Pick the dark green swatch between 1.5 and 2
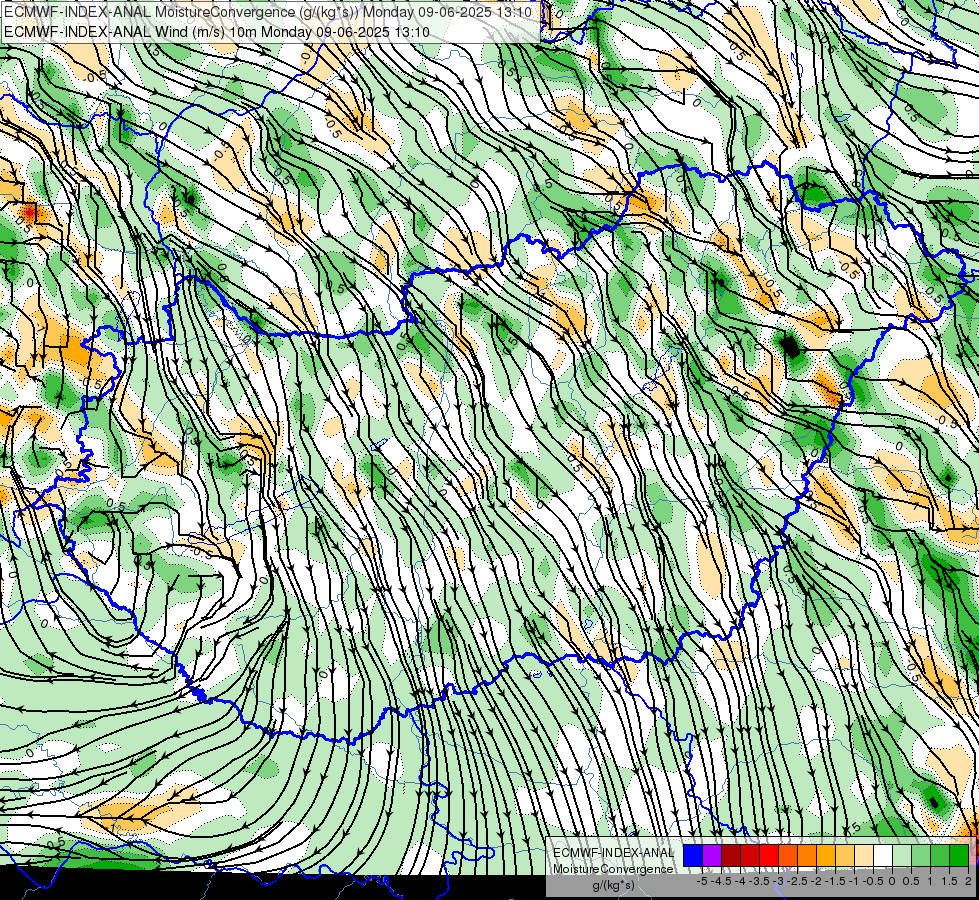The width and height of the screenshot is (979, 900). tap(959, 856)
